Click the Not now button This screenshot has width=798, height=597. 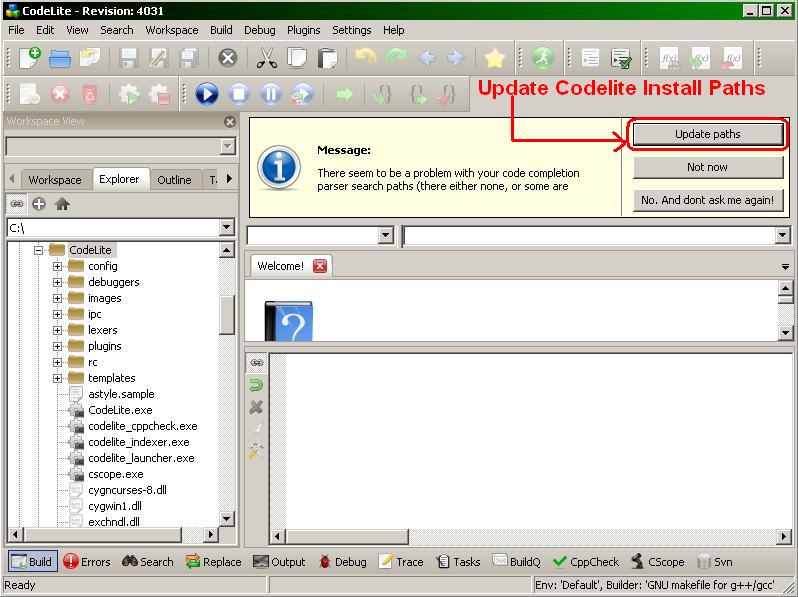pos(707,167)
